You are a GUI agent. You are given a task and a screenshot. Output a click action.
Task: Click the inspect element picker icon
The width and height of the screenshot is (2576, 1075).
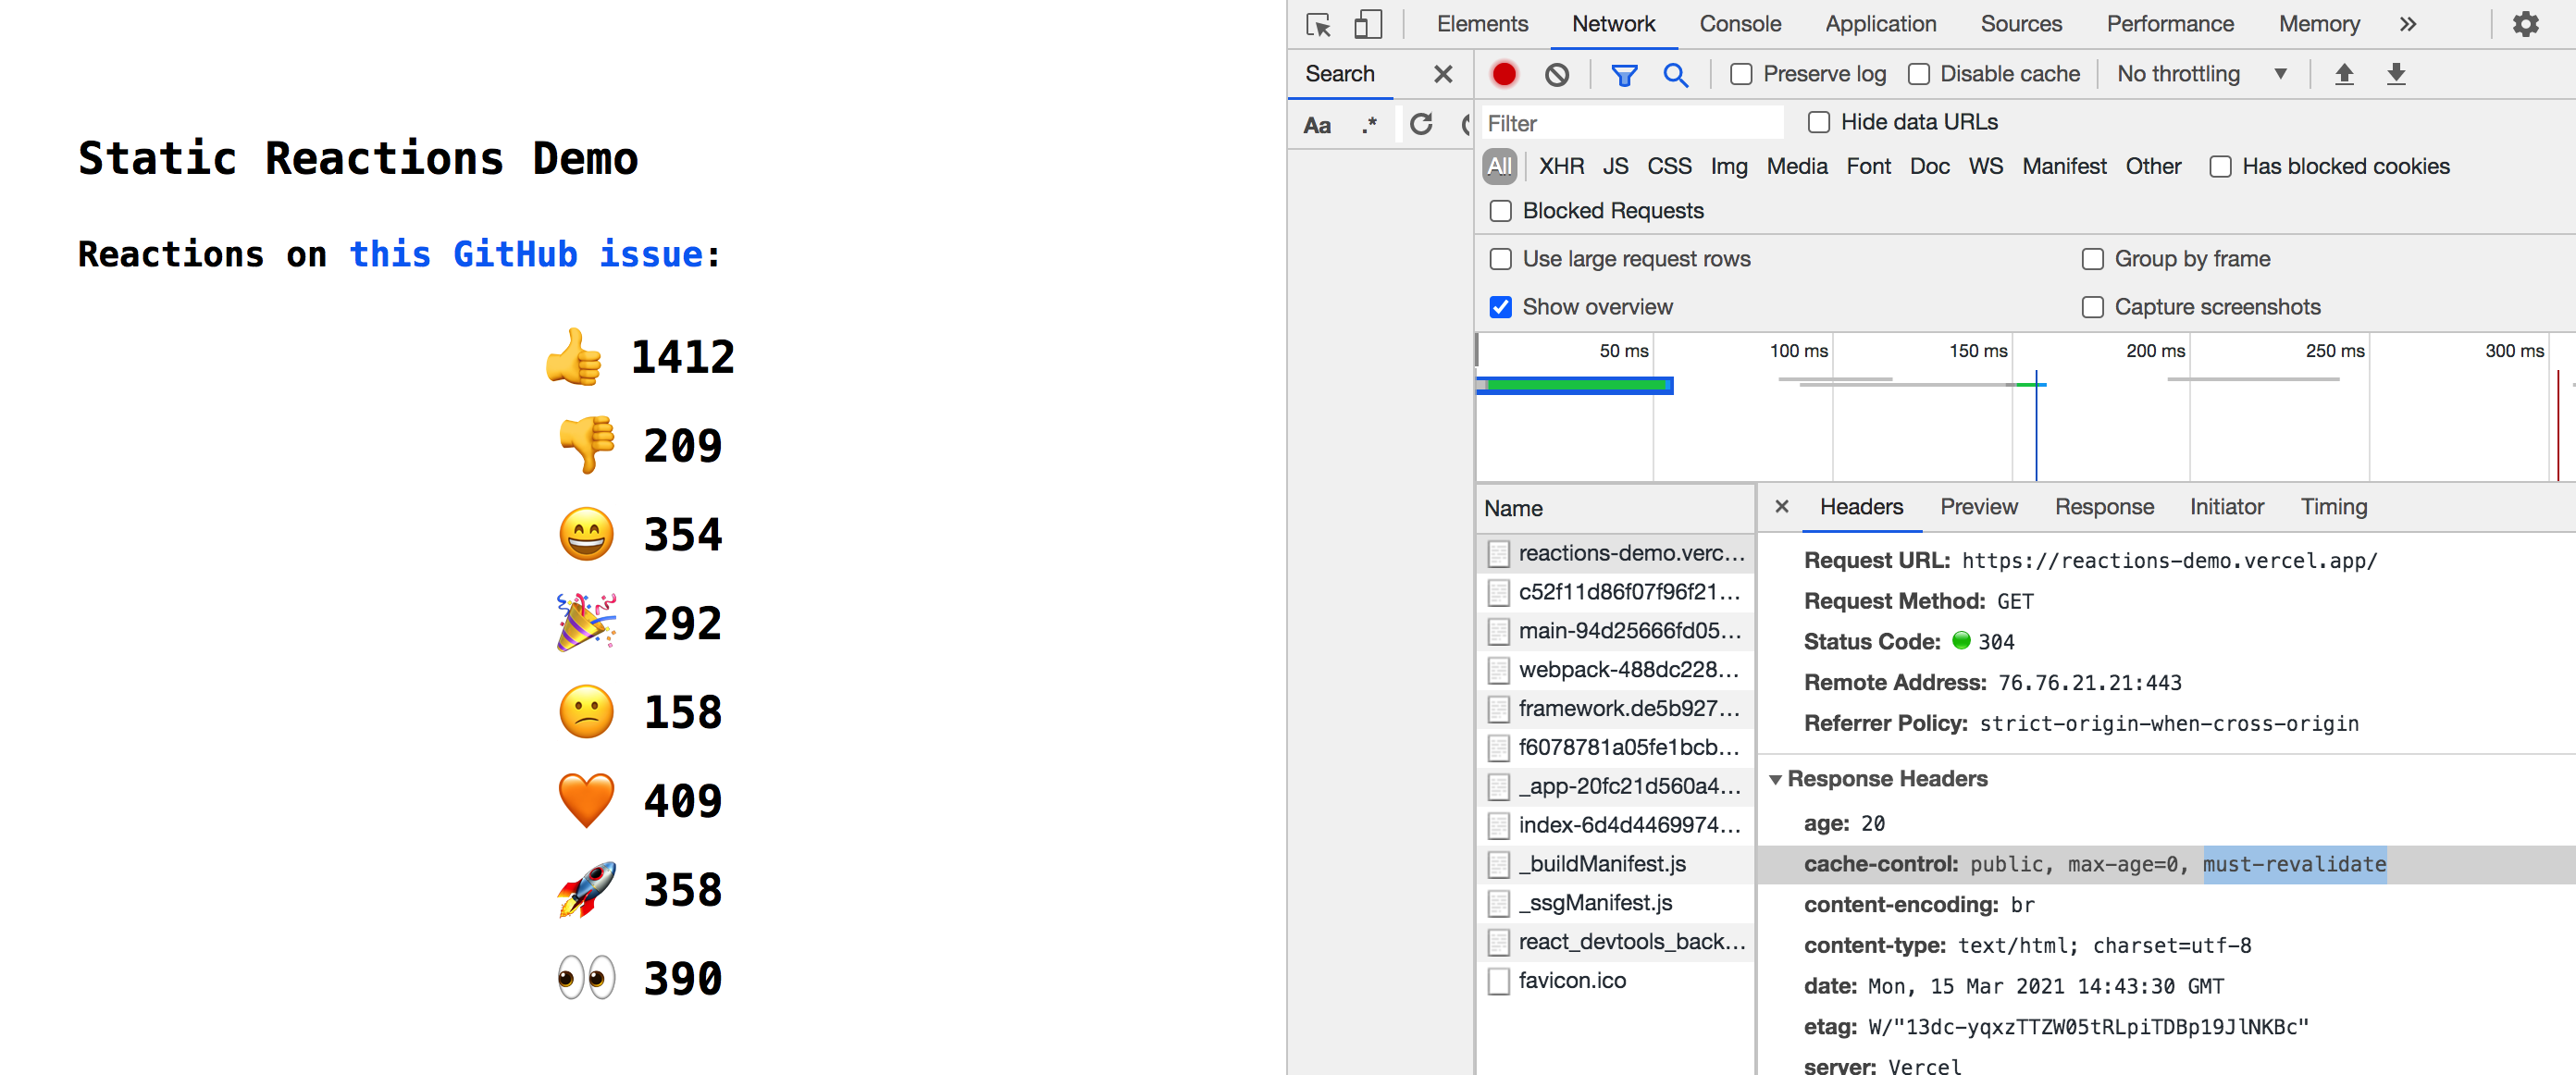[1319, 24]
